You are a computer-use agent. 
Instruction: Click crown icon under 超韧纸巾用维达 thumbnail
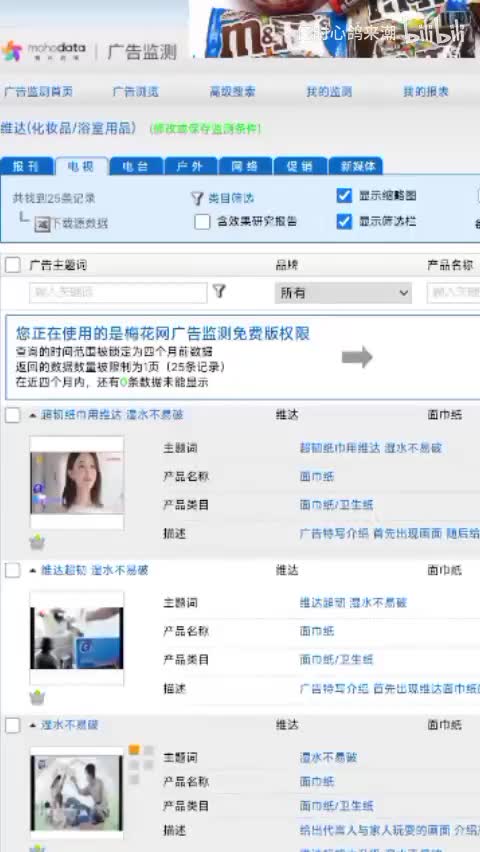37,542
